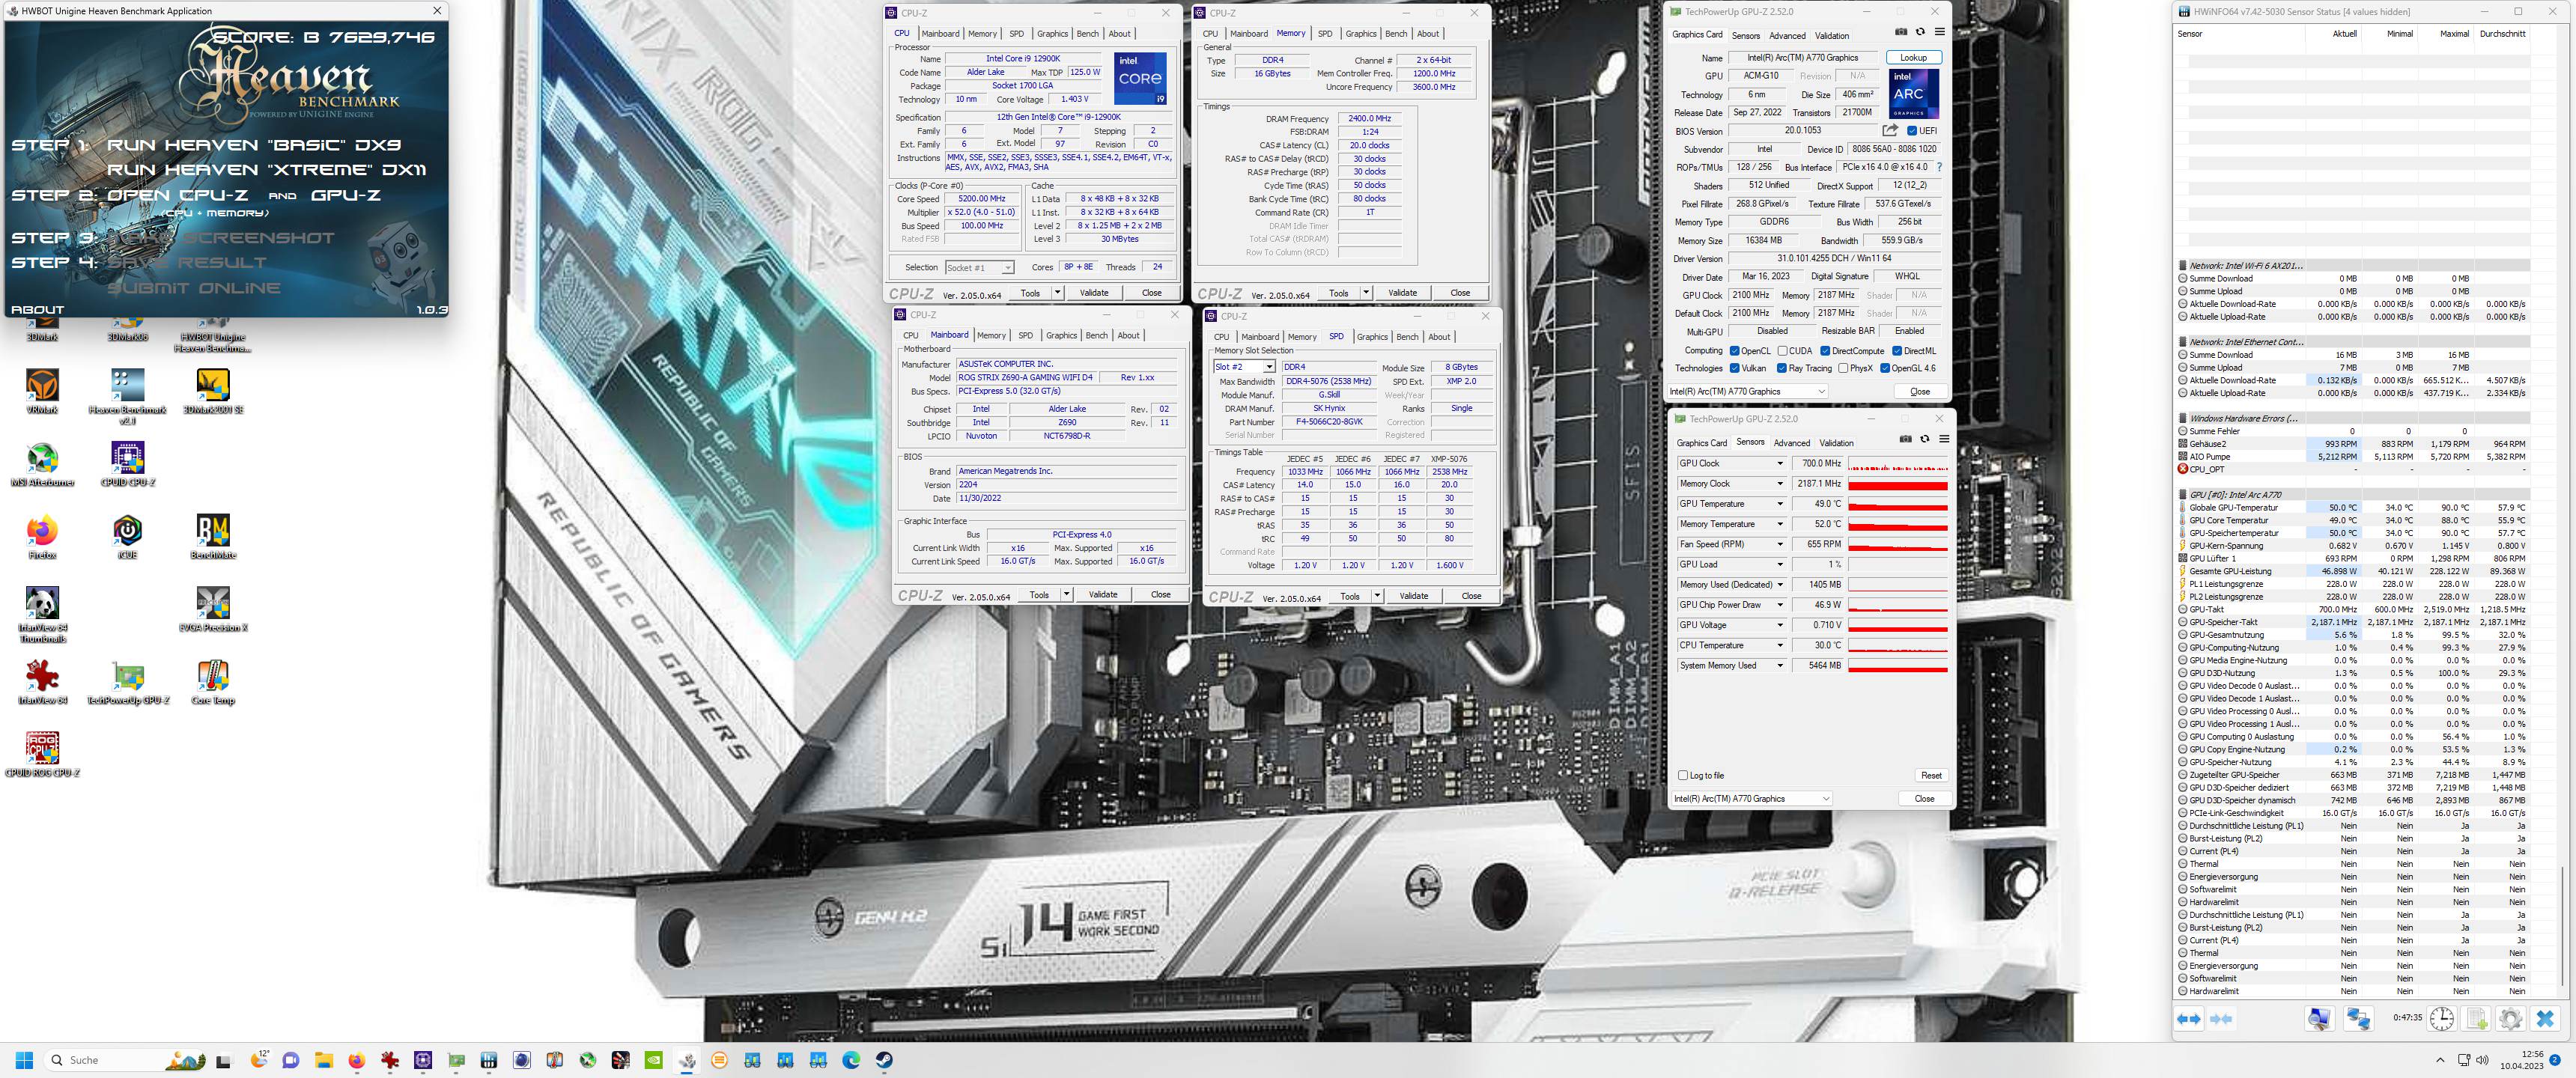Click RUN HEAVEN "XTREME" DX11 in HWBOT app
This screenshot has height=1078, width=2576.
(x=267, y=170)
